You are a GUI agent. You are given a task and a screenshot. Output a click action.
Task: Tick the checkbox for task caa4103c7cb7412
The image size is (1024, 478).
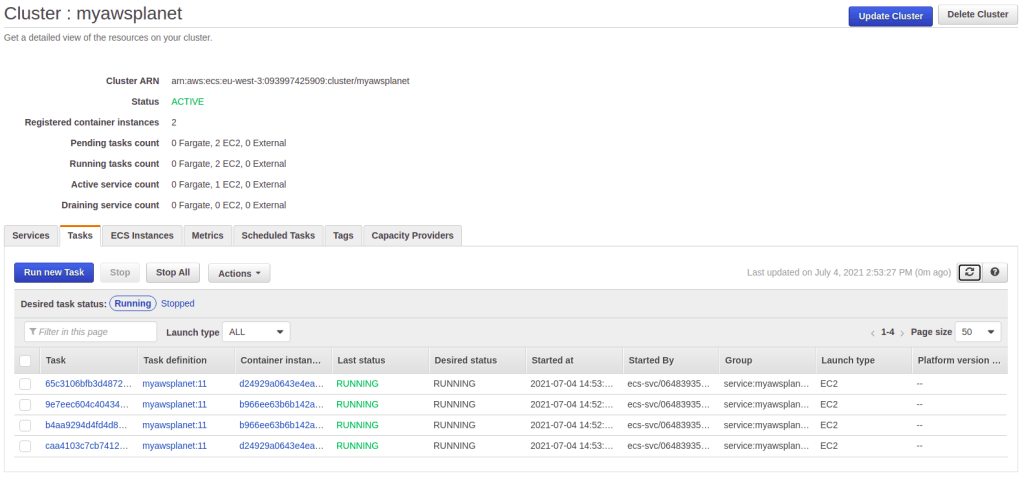coord(25,446)
